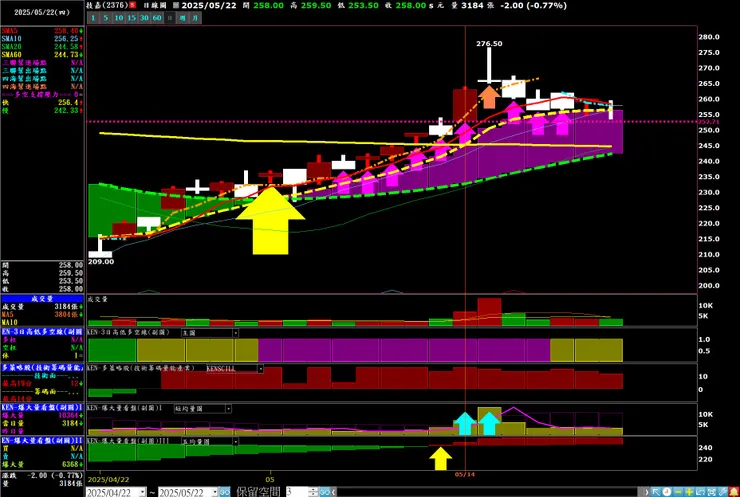Click the resize chart icon in bottom toolbar
Viewport: 740px width, 497px height.
coord(700,492)
